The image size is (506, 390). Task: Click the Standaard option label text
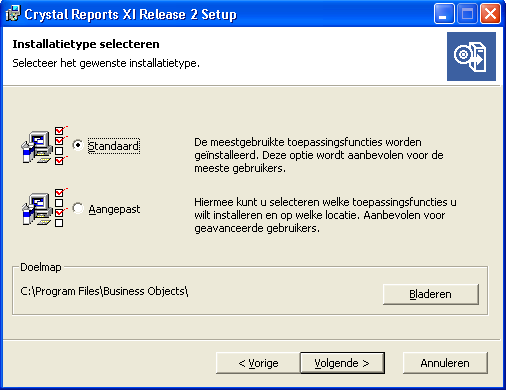[x=114, y=146]
